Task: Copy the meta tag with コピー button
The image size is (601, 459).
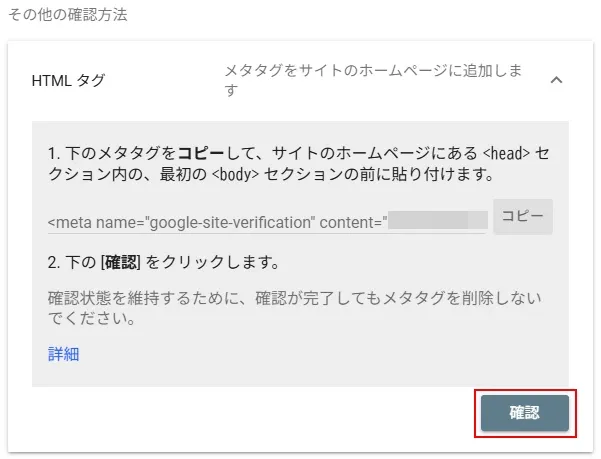Action: click(x=523, y=216)
